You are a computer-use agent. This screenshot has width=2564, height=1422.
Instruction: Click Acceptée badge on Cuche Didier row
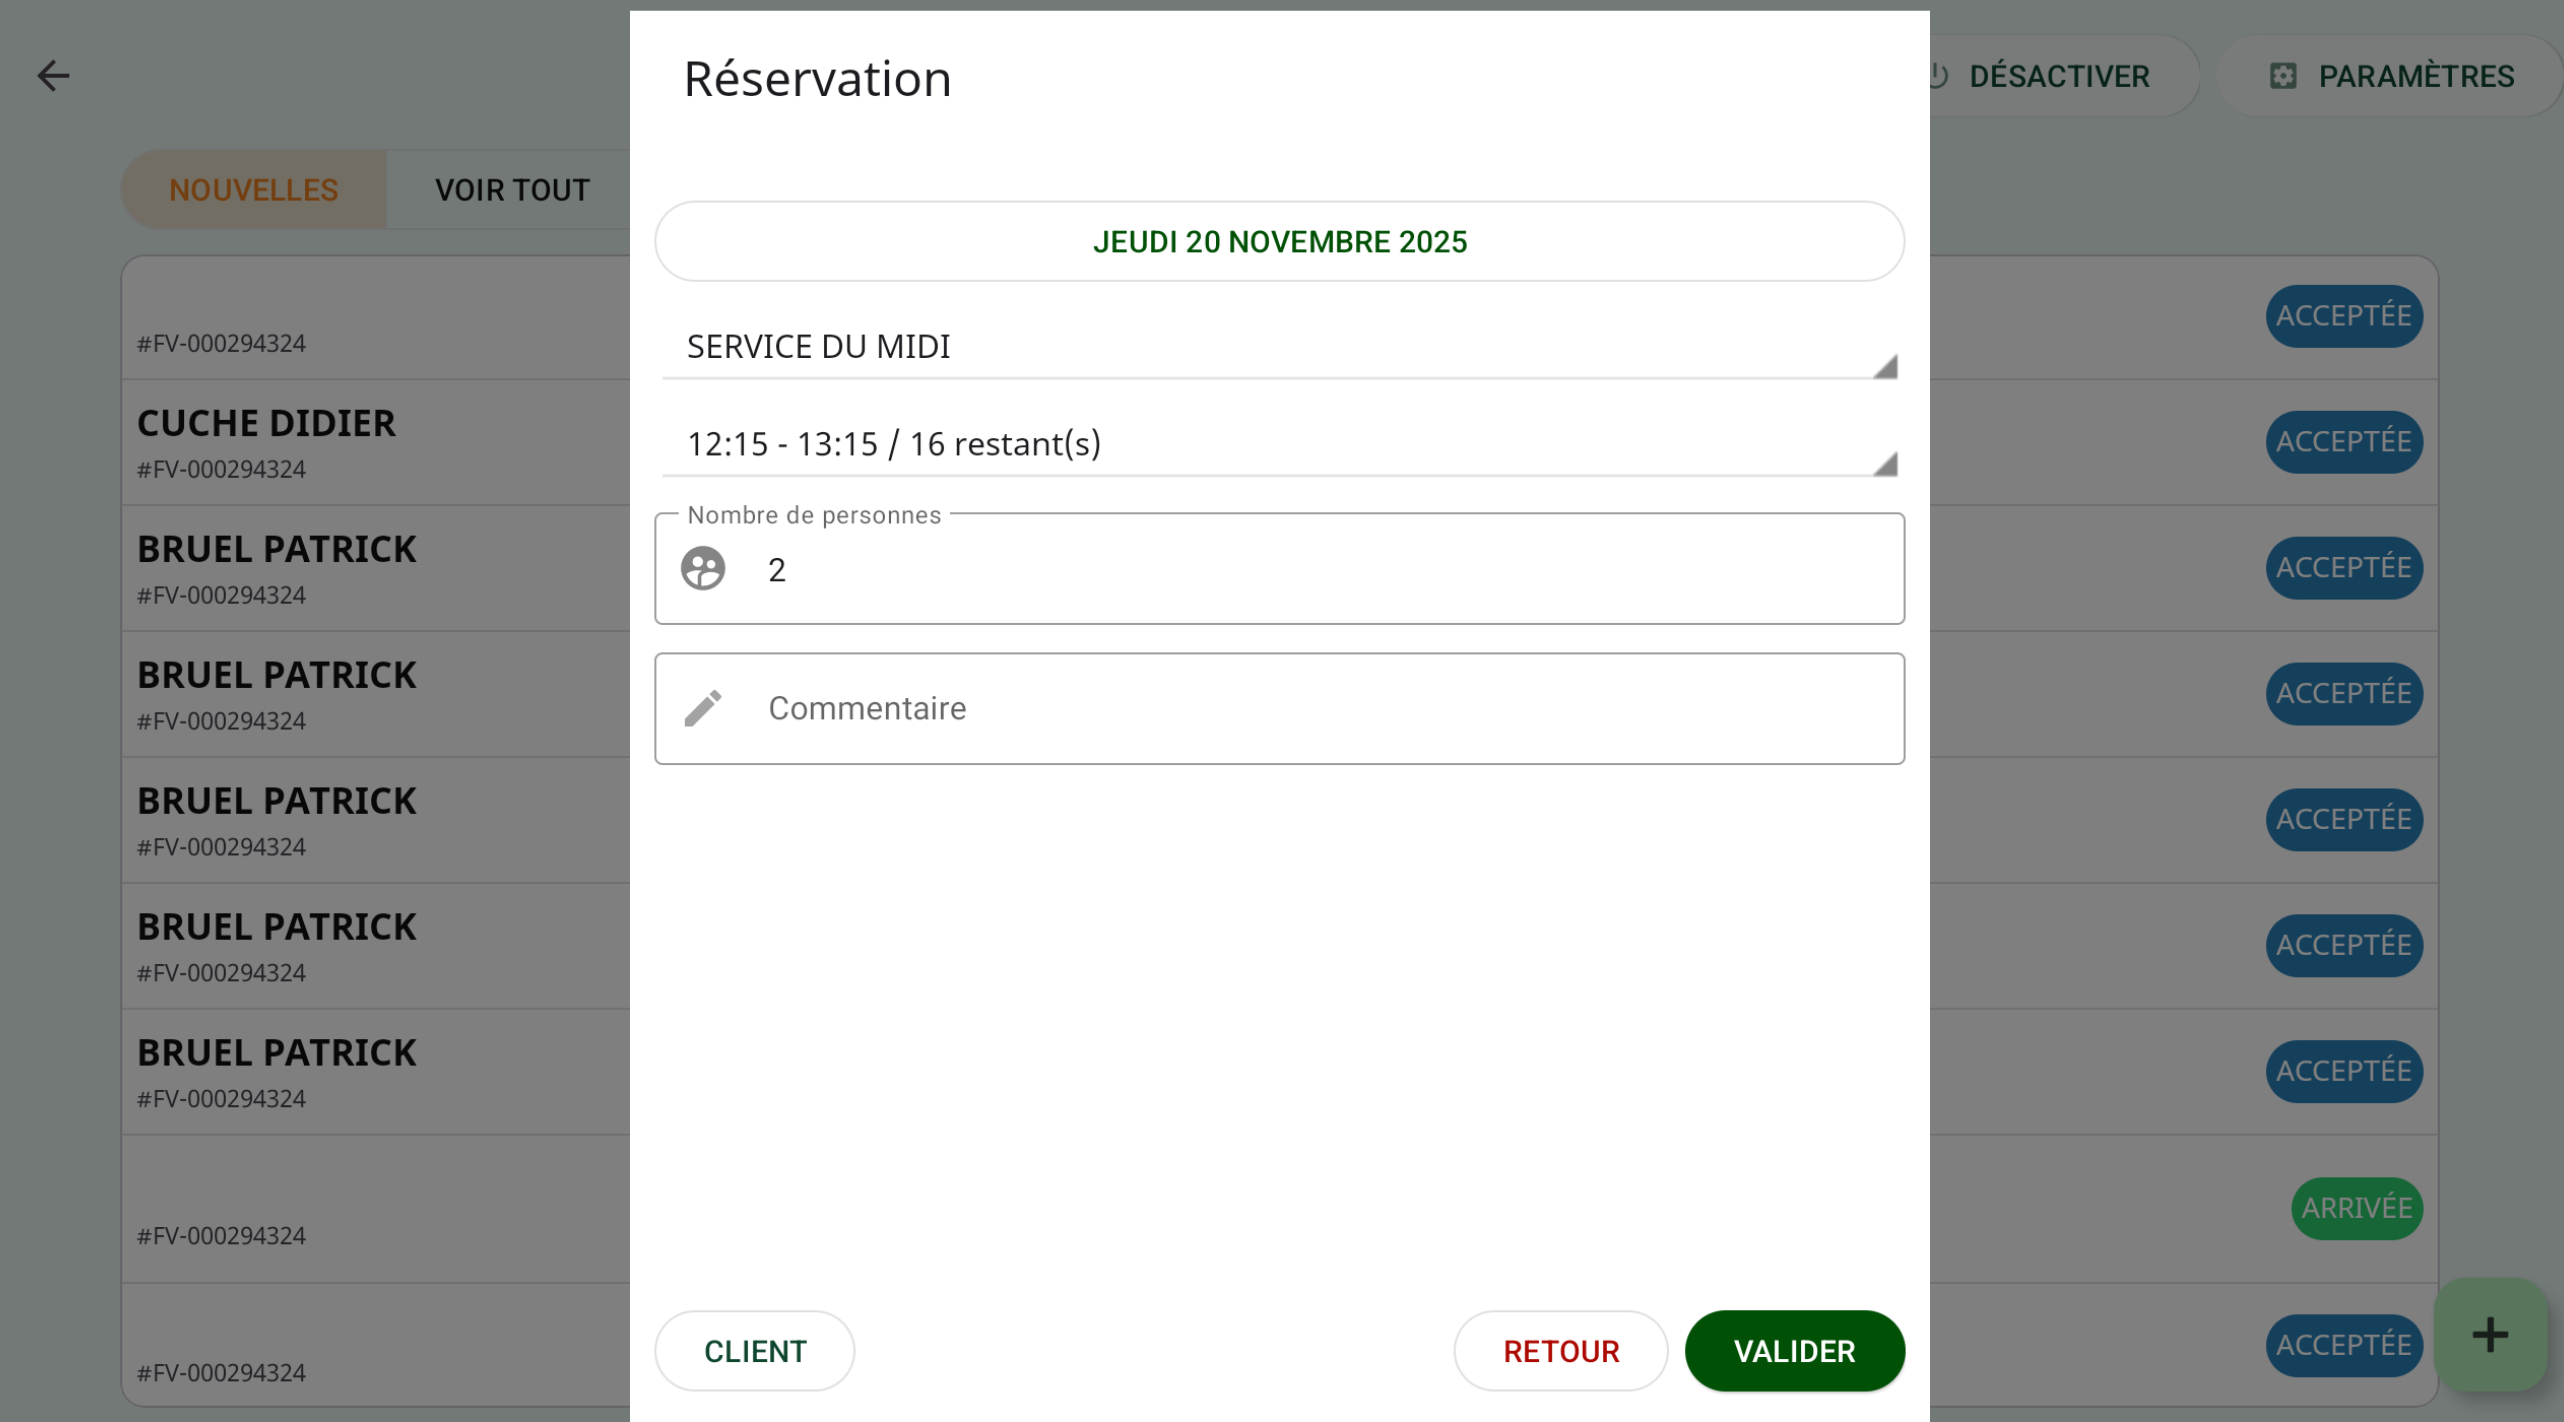2343,442
